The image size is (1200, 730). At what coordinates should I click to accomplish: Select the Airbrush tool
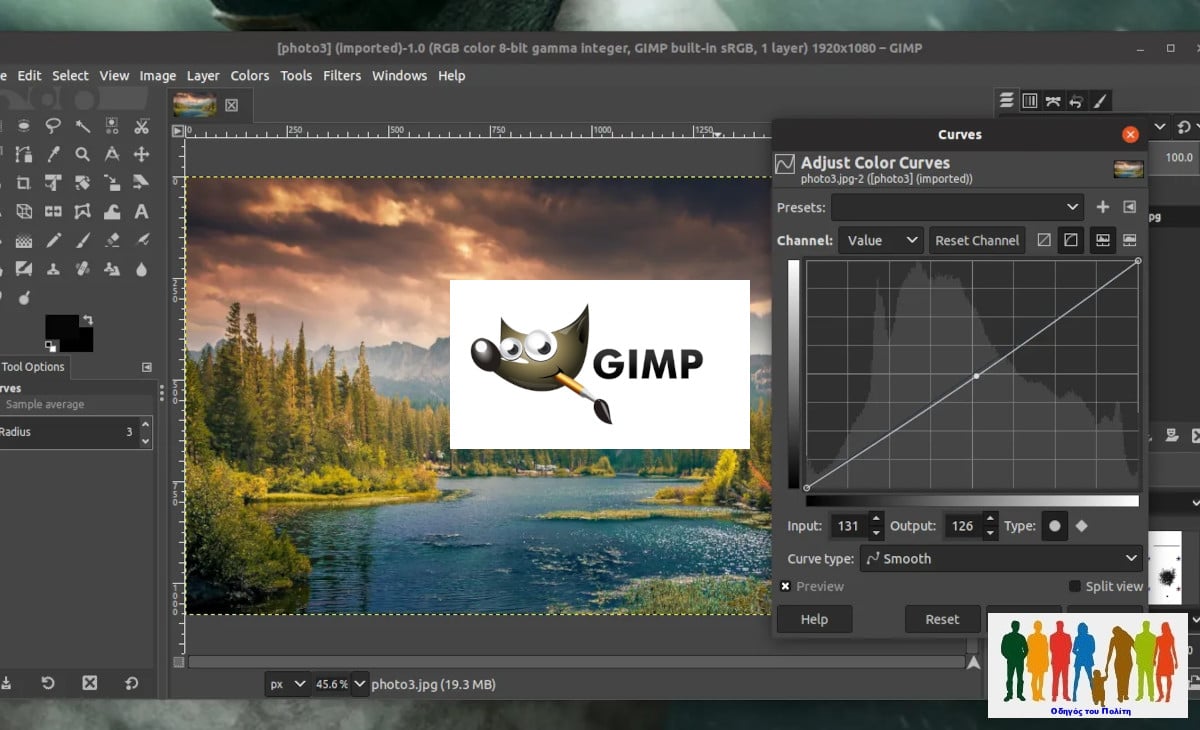[x=141, y=240]
